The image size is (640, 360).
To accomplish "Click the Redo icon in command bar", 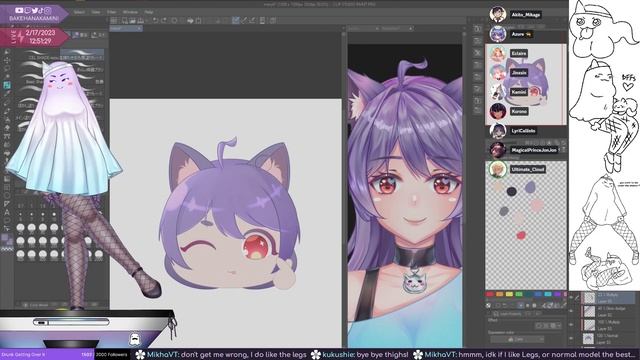I will tap(164, 20).
